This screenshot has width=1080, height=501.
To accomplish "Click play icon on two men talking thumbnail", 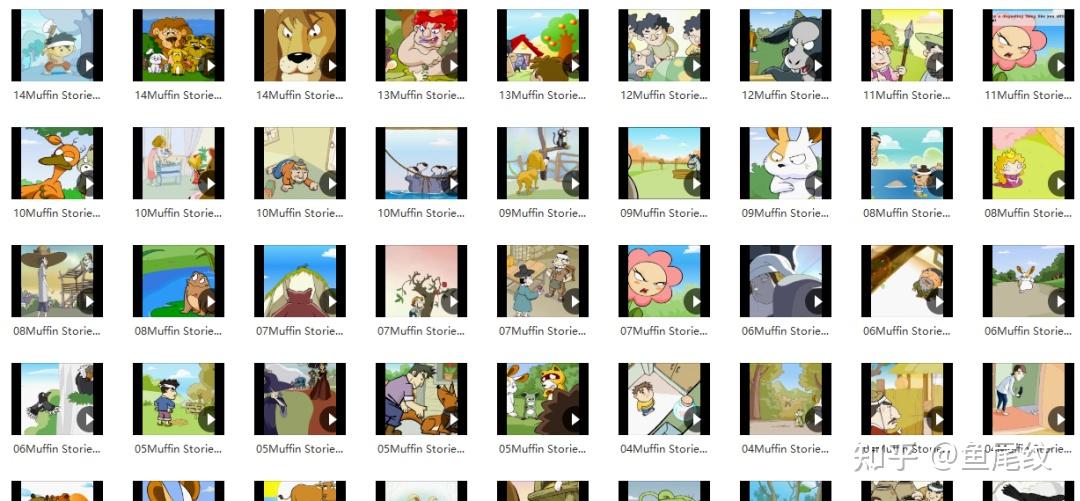I will pos(574,301).
